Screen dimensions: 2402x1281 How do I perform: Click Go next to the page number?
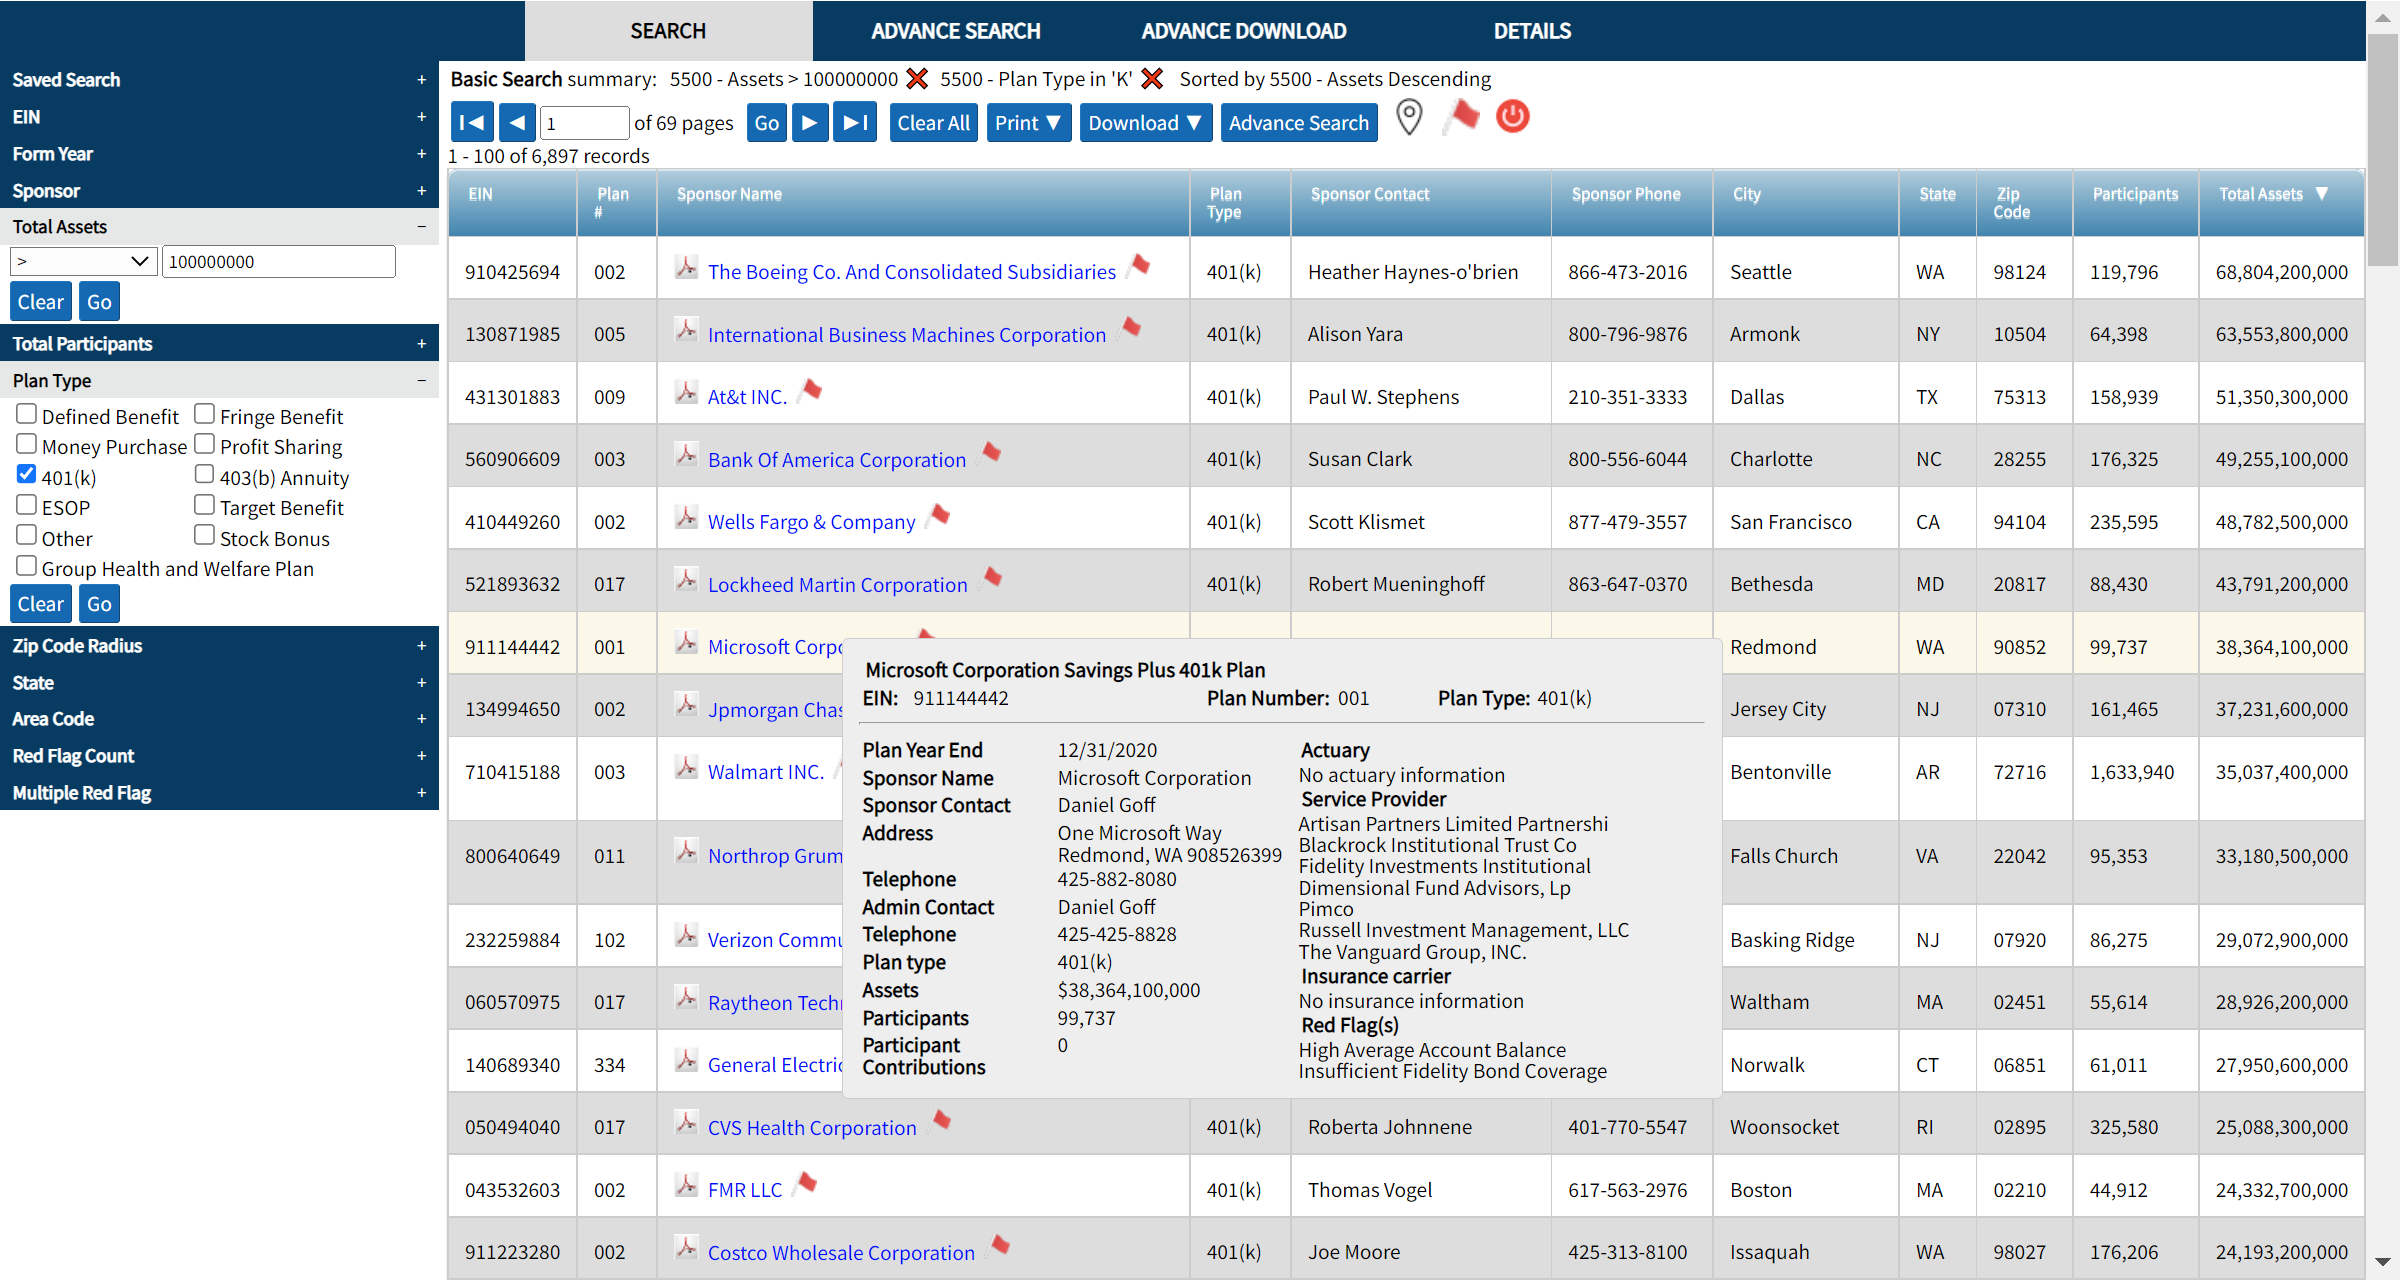click(766, 123)
